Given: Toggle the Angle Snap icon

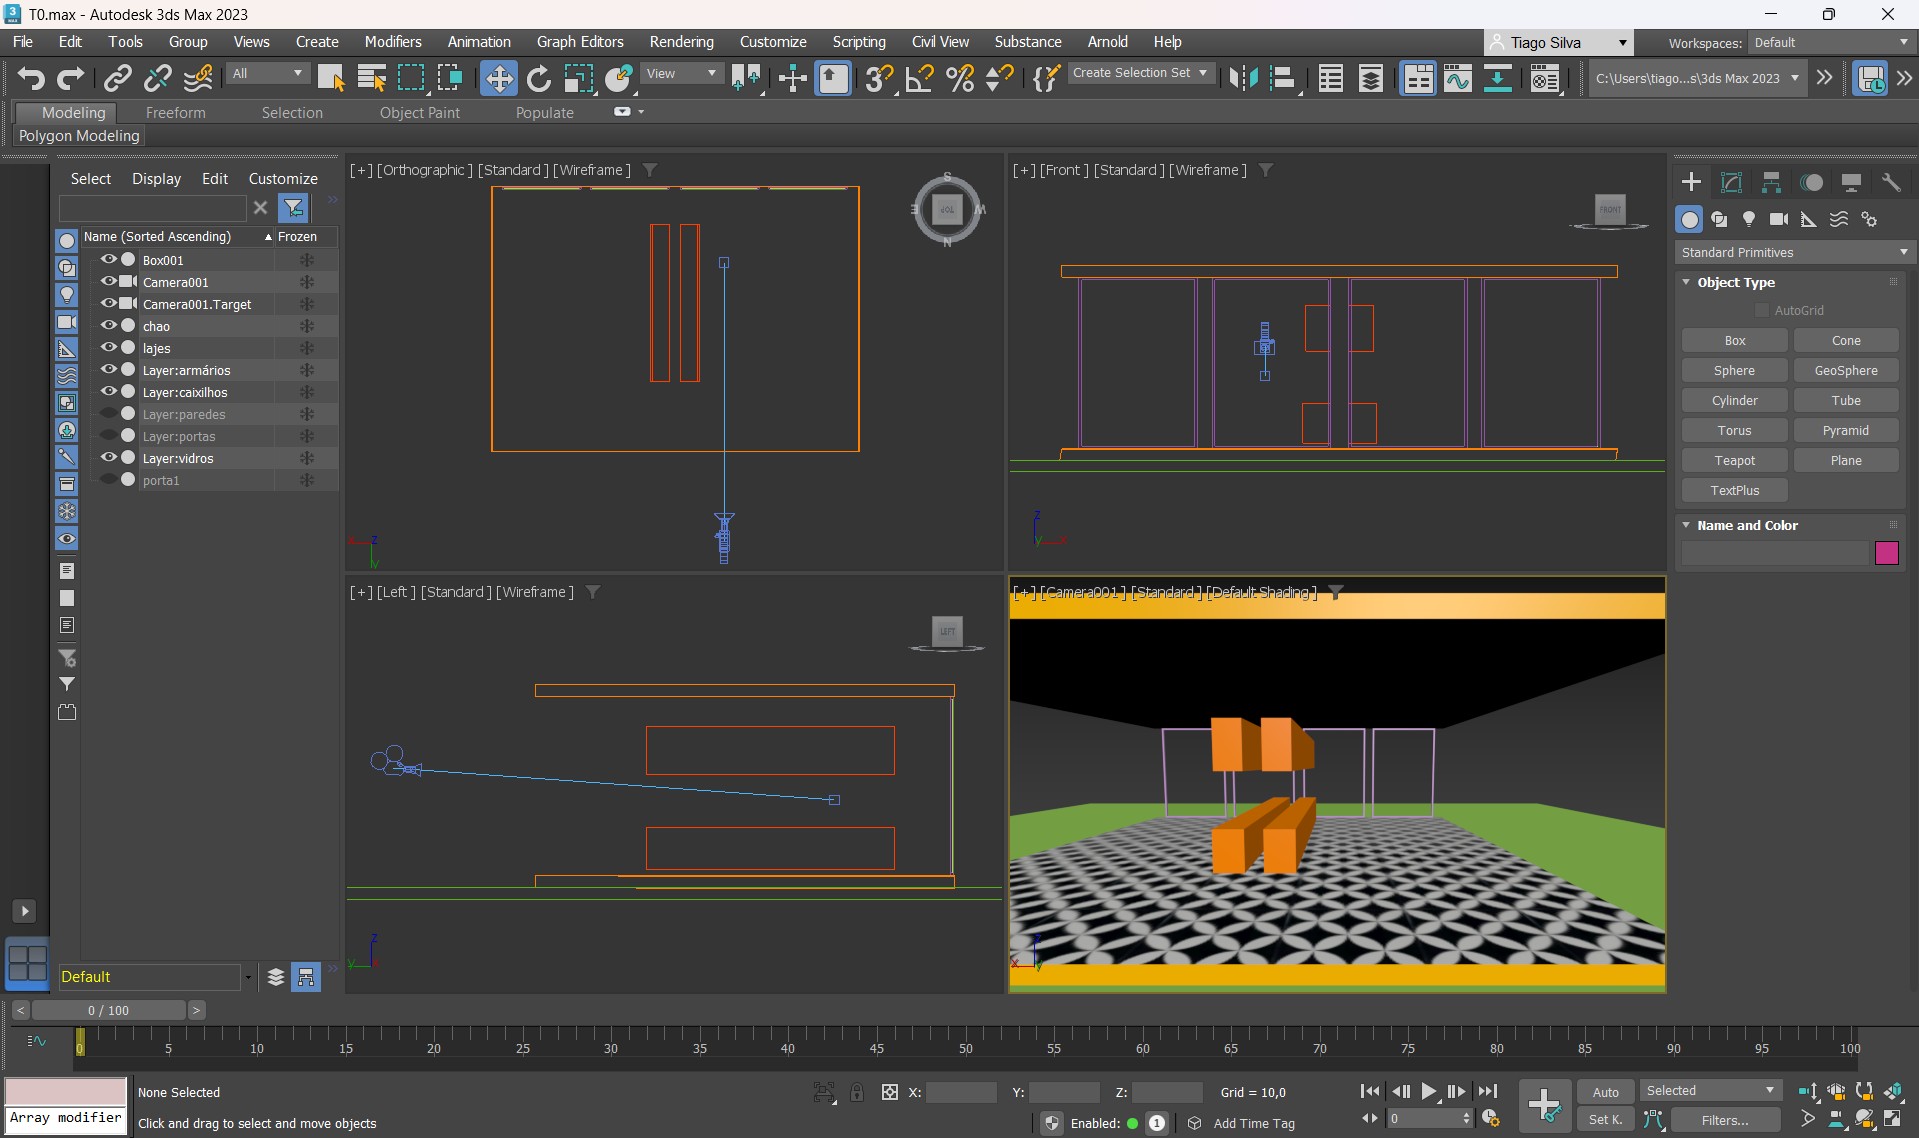Looking at the screenshot, I should 919,78.
